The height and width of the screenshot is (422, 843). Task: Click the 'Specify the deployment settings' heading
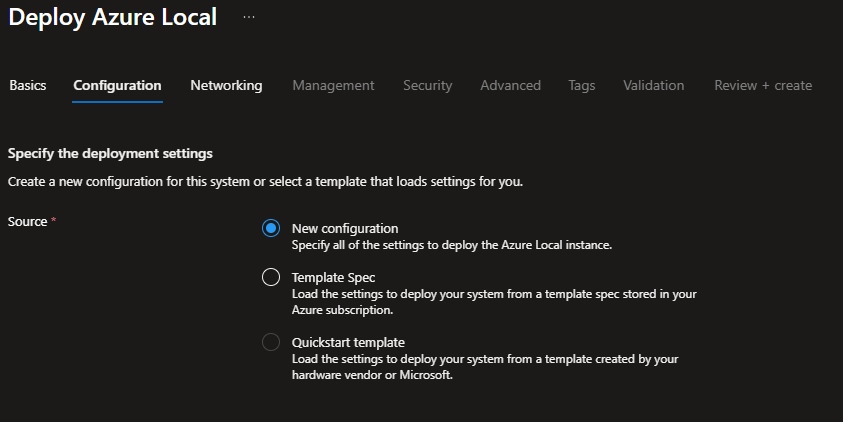tap(110, 154)
